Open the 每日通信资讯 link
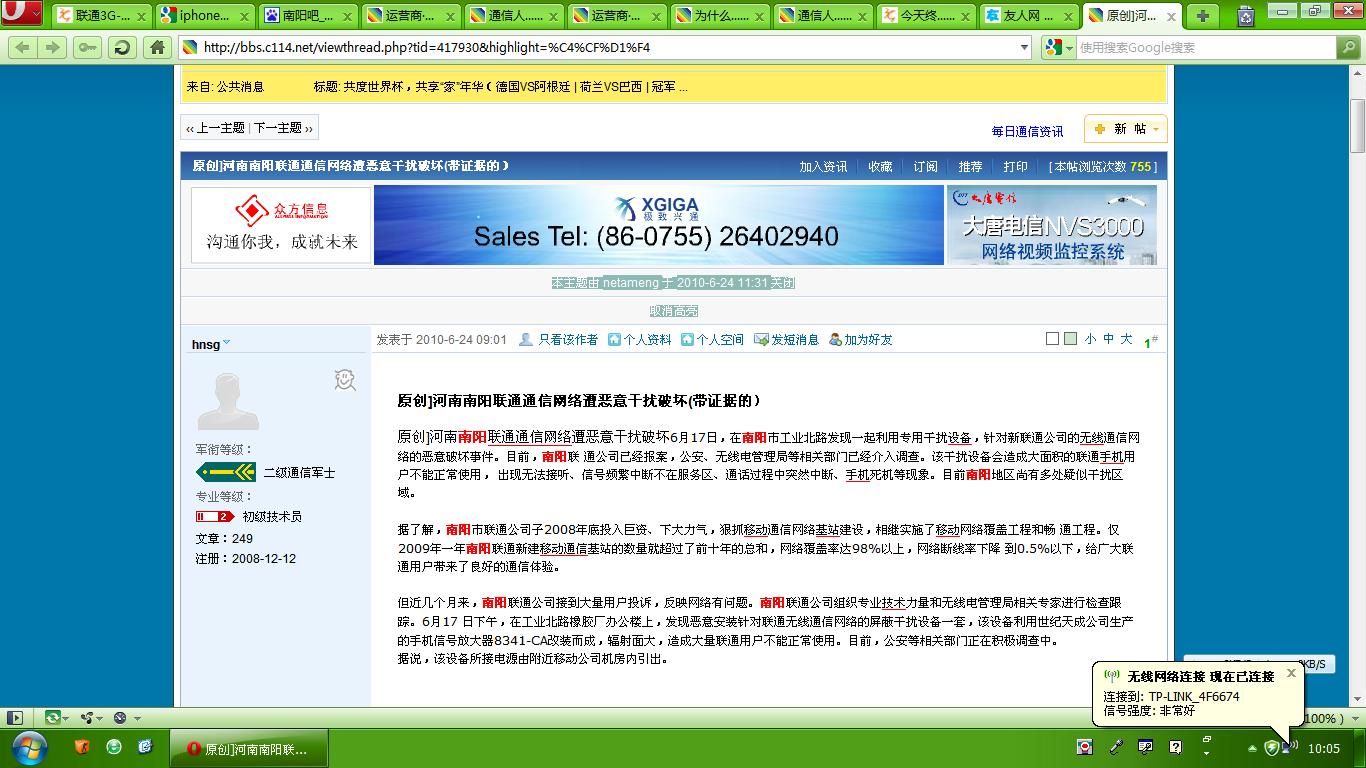Screen dimensions: 1366x768 click(x=1027, y=131)
